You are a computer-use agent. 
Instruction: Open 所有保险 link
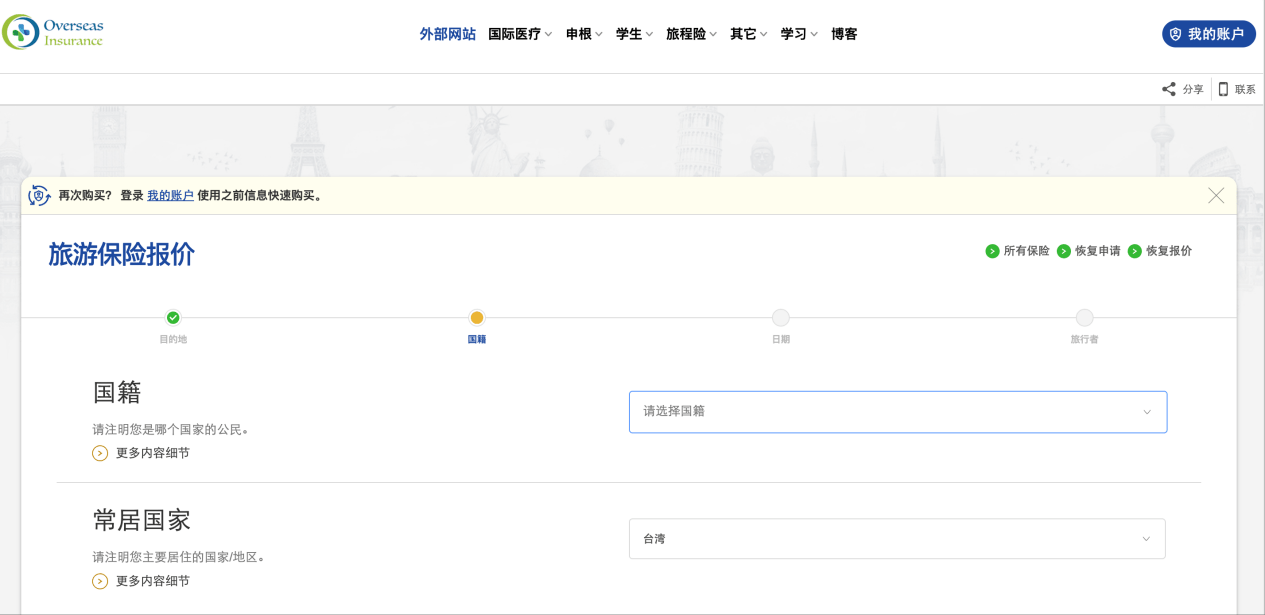pyautogui.click(x=1027, y=251)
